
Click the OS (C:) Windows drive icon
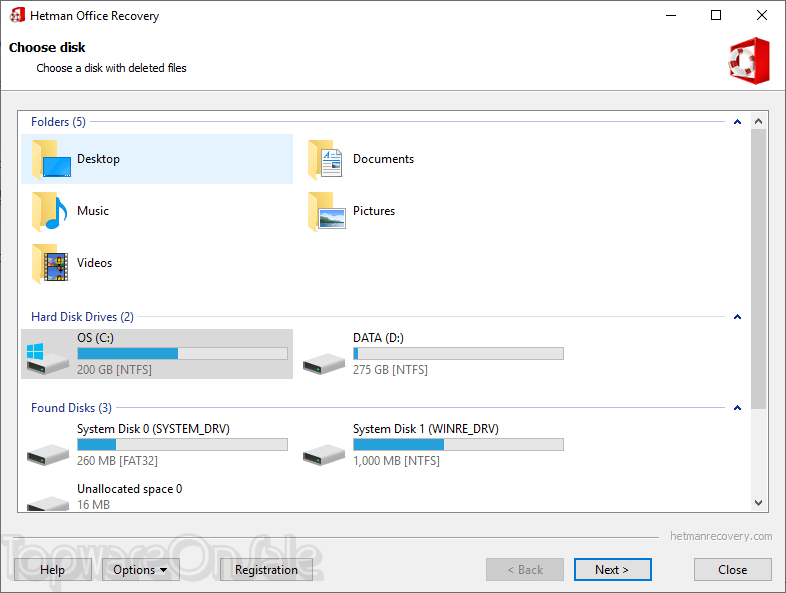click(x=48, y=358)
